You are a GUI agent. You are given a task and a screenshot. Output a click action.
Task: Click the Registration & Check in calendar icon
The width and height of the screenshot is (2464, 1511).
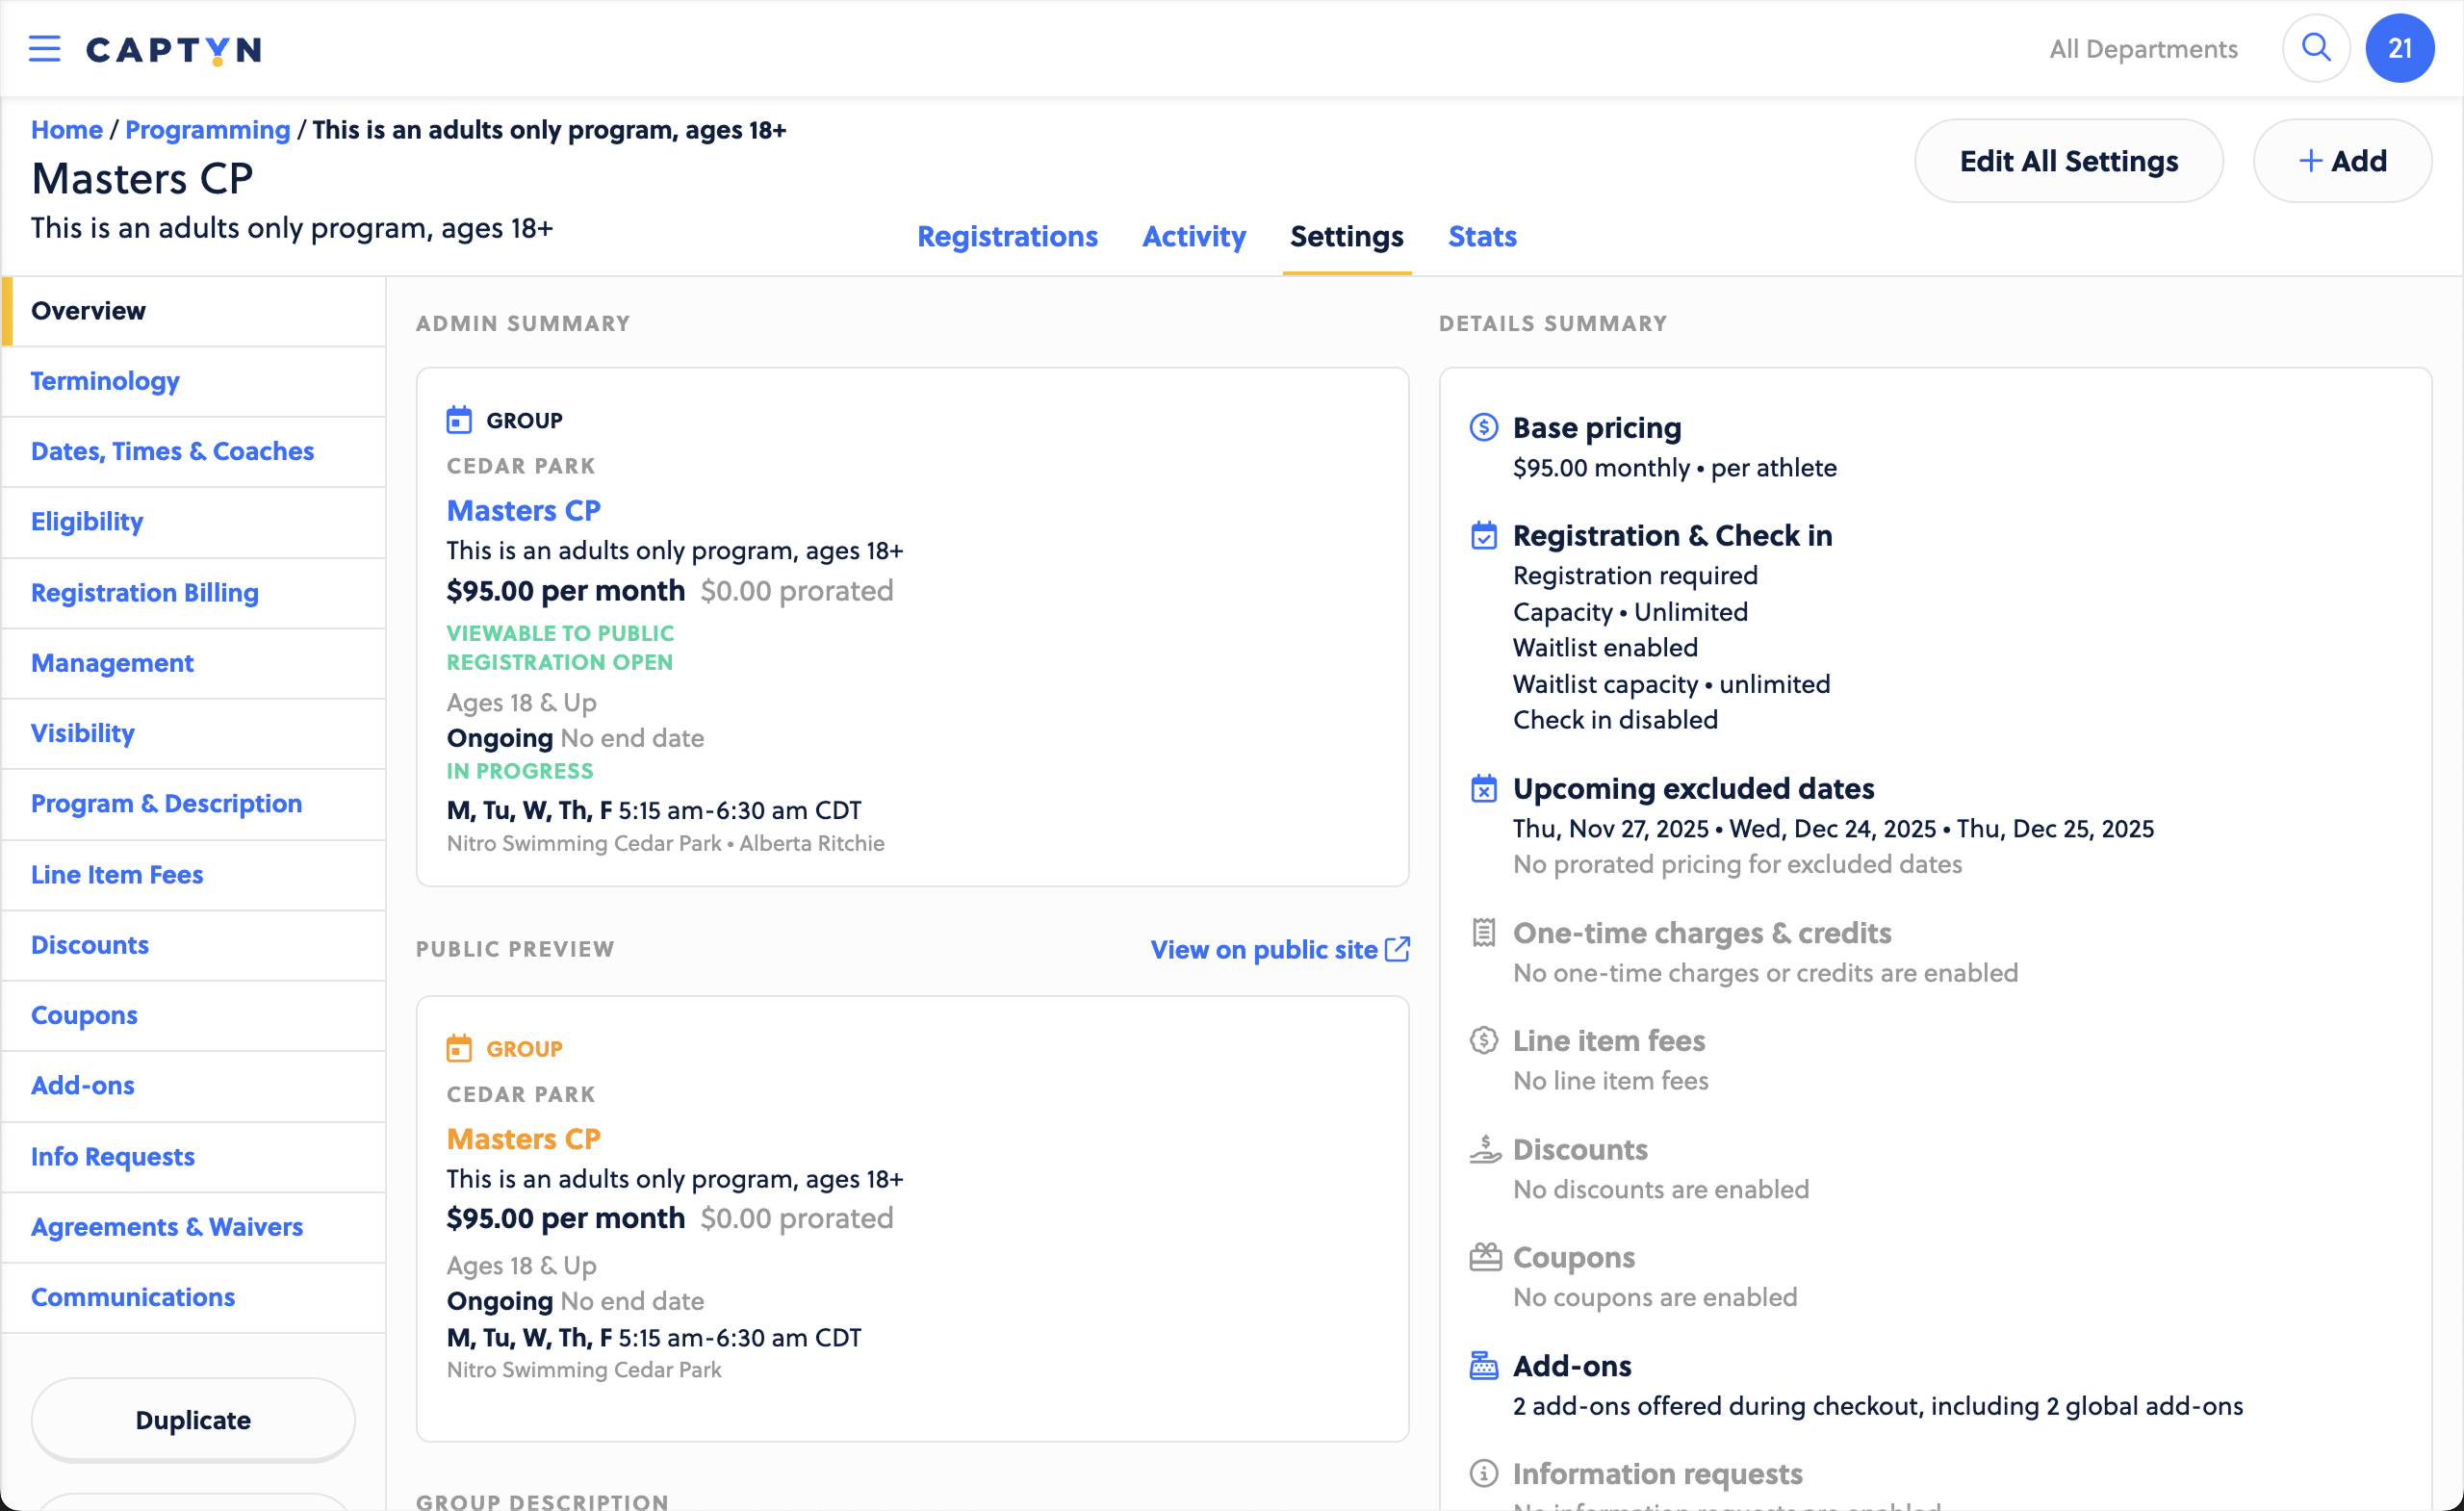tap(1483, 536)
